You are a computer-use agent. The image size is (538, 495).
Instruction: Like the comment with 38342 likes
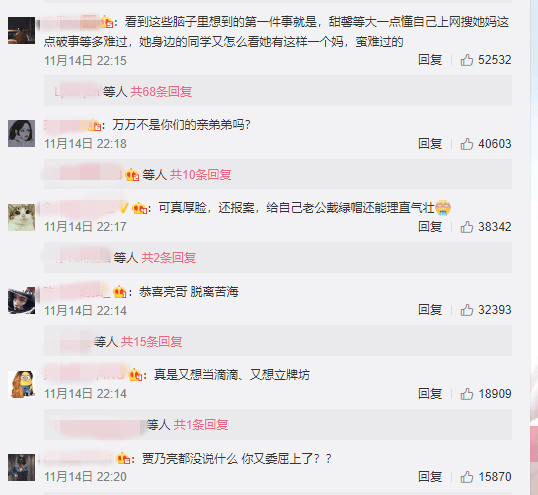[467, 227]
